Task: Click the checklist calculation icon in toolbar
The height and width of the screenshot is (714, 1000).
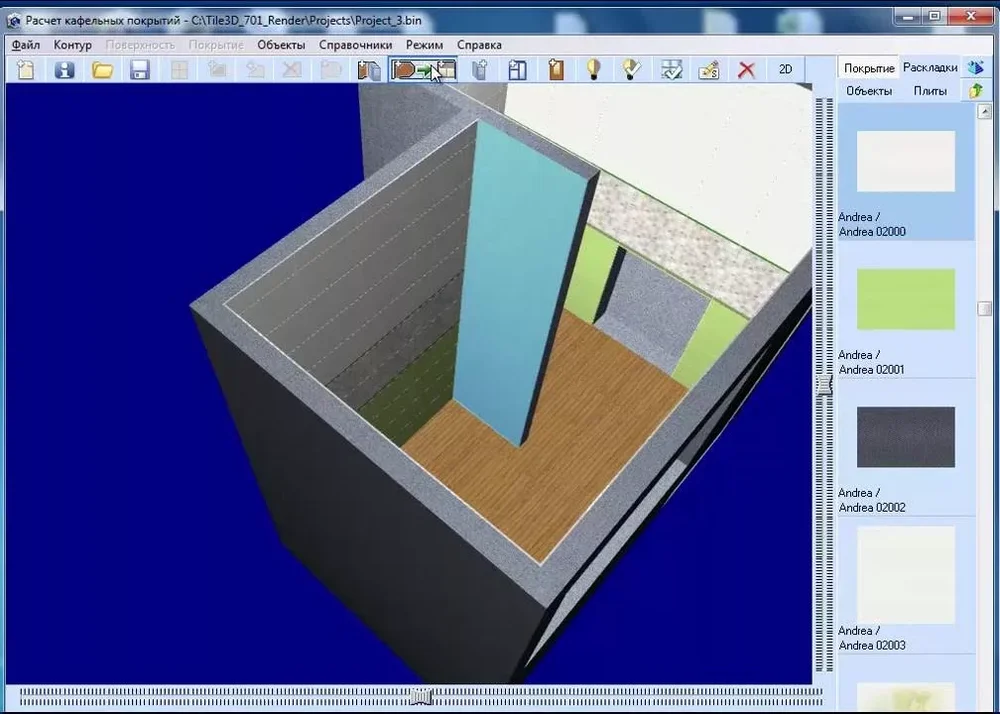Action: point(672,69)
